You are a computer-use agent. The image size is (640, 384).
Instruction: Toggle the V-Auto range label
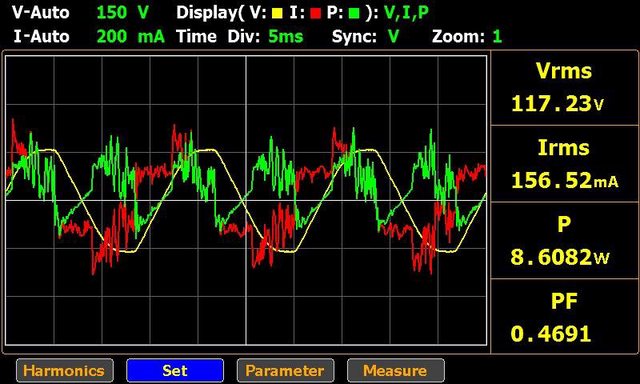[x=40, y=13]
